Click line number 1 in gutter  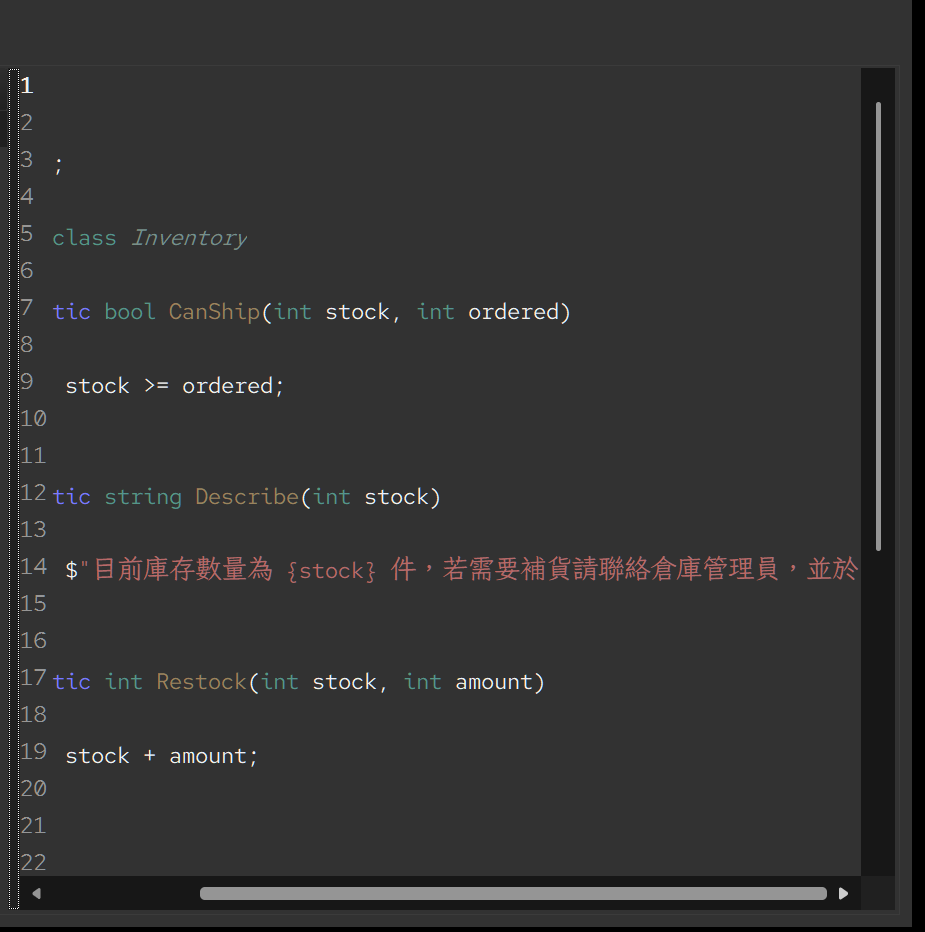click(27, 86)
